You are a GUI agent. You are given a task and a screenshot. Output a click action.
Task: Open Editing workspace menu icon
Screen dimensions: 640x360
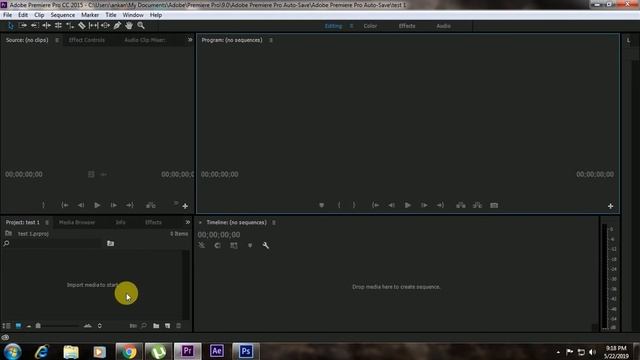point(351,26)
